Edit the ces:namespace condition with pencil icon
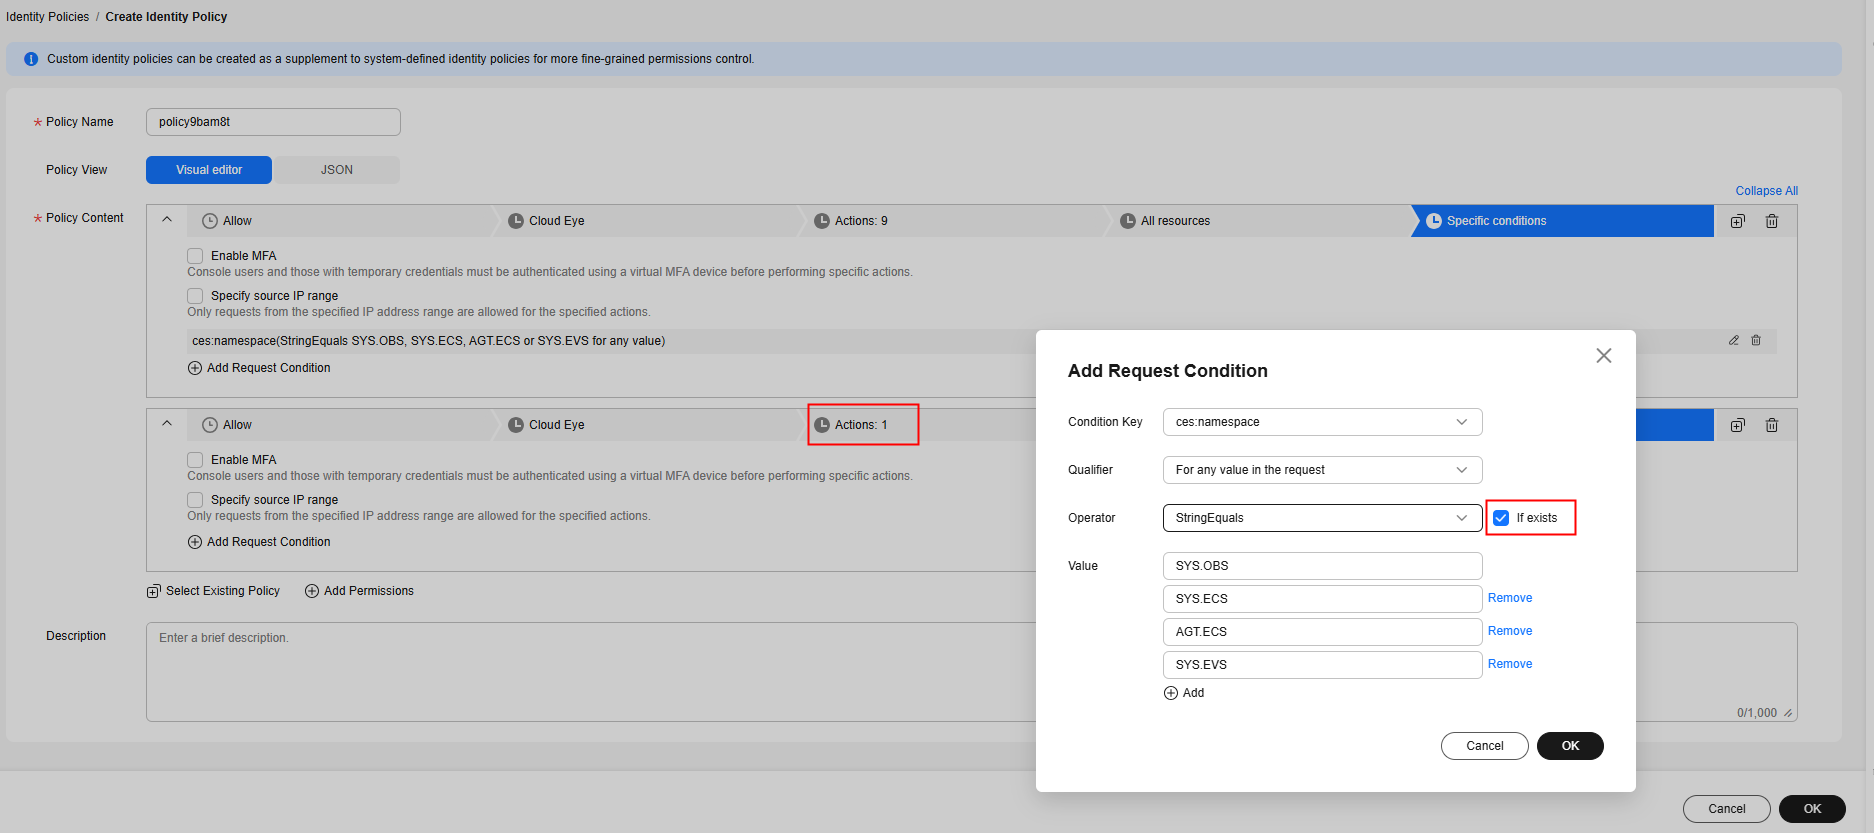The width and height of the screenshot is (1874, 833). [x=1733, y=340]
